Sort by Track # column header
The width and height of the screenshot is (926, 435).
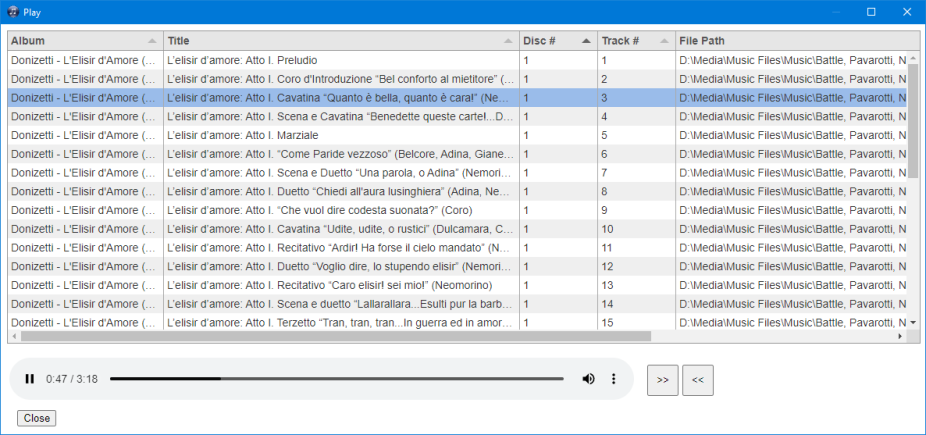636,41
